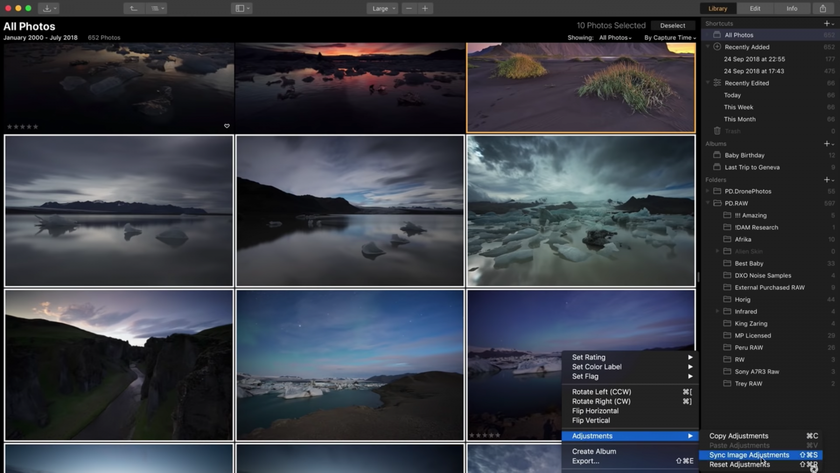Viewport: 840px width, 473px height.
Task: Choose Create Album from context menu
Action: [x=631, y=452]
